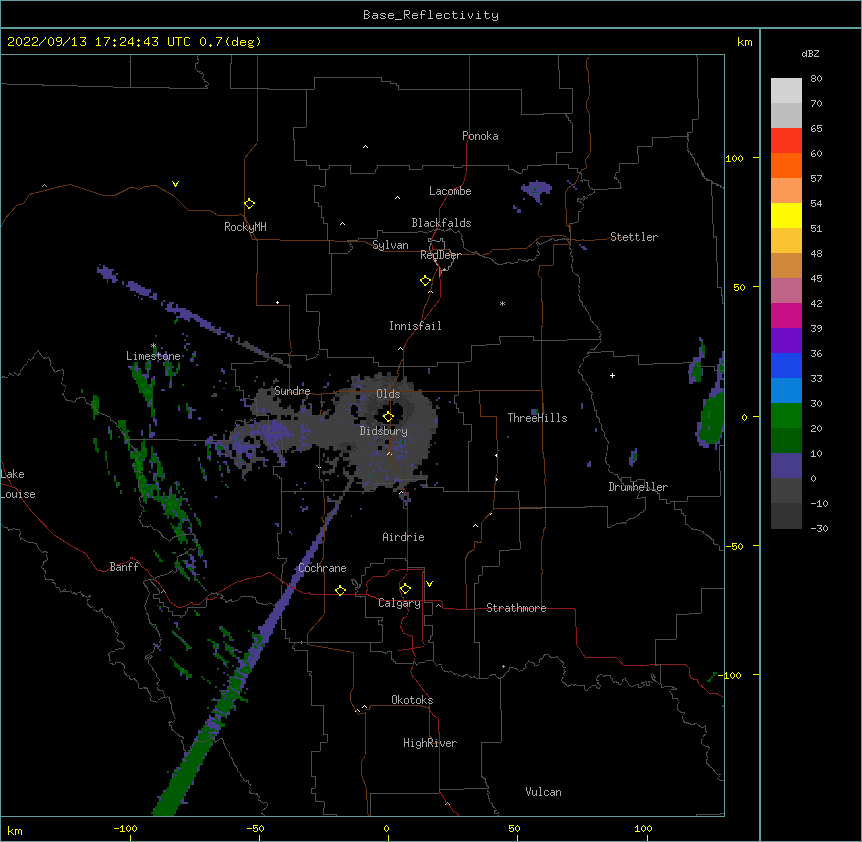Select the slate 0-10 dBZ legend swatch

click(x=786, y=466)
